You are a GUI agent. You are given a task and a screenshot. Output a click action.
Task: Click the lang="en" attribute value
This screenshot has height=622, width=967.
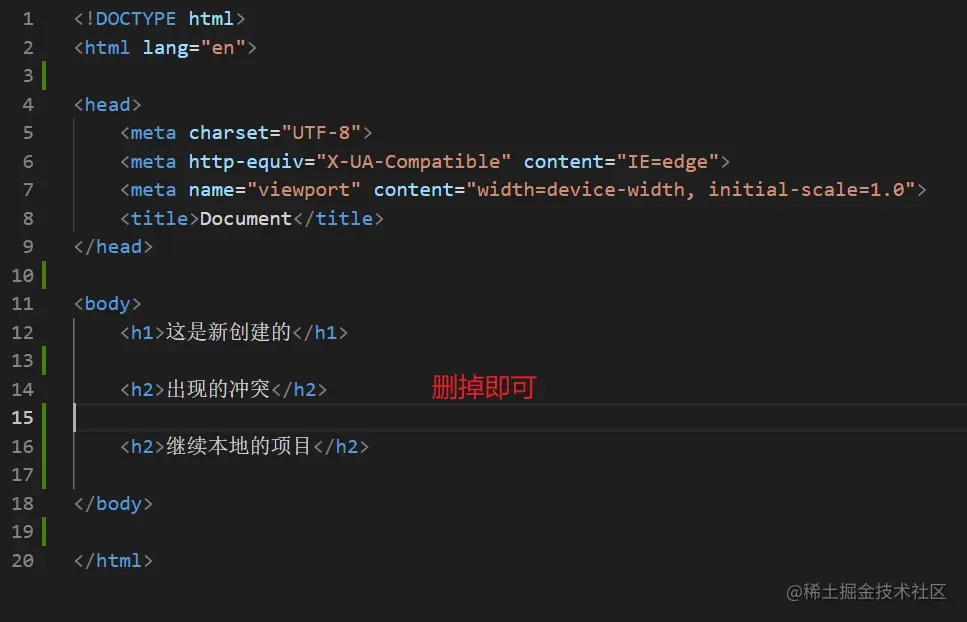(223, 47)
